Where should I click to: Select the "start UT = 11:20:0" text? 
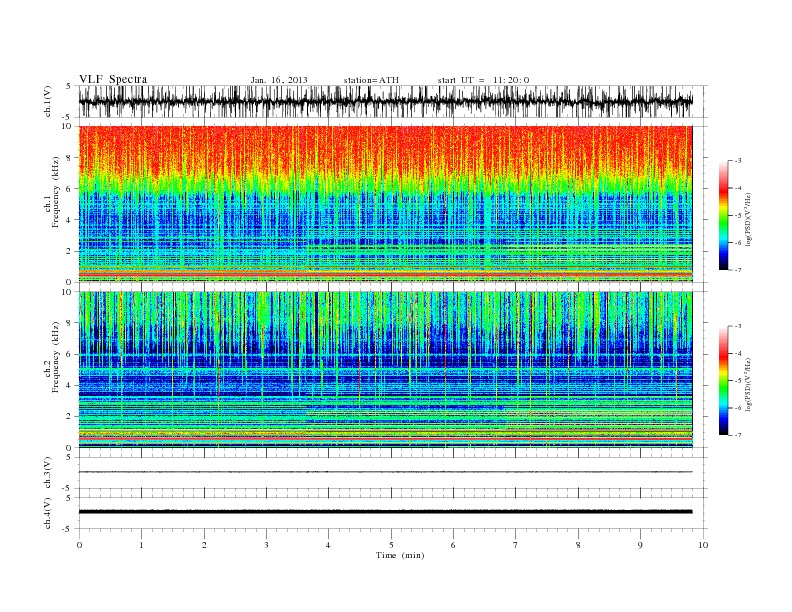click(483, 80)
